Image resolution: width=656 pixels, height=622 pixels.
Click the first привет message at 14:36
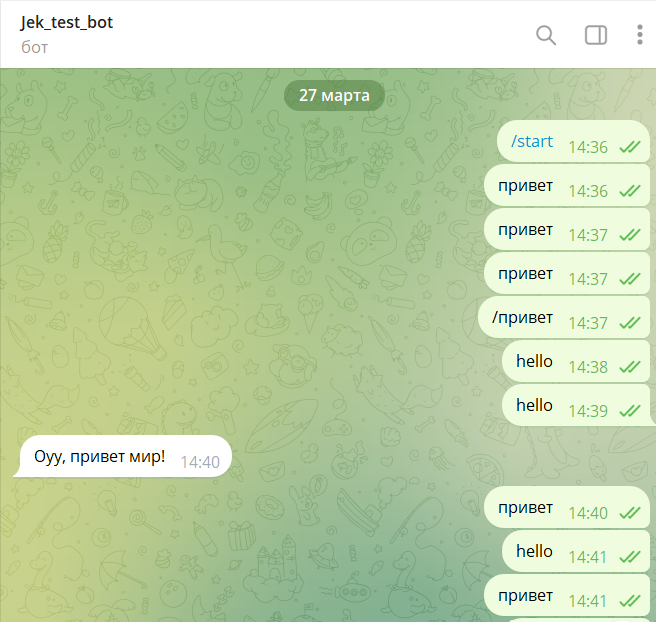[566, 185]
